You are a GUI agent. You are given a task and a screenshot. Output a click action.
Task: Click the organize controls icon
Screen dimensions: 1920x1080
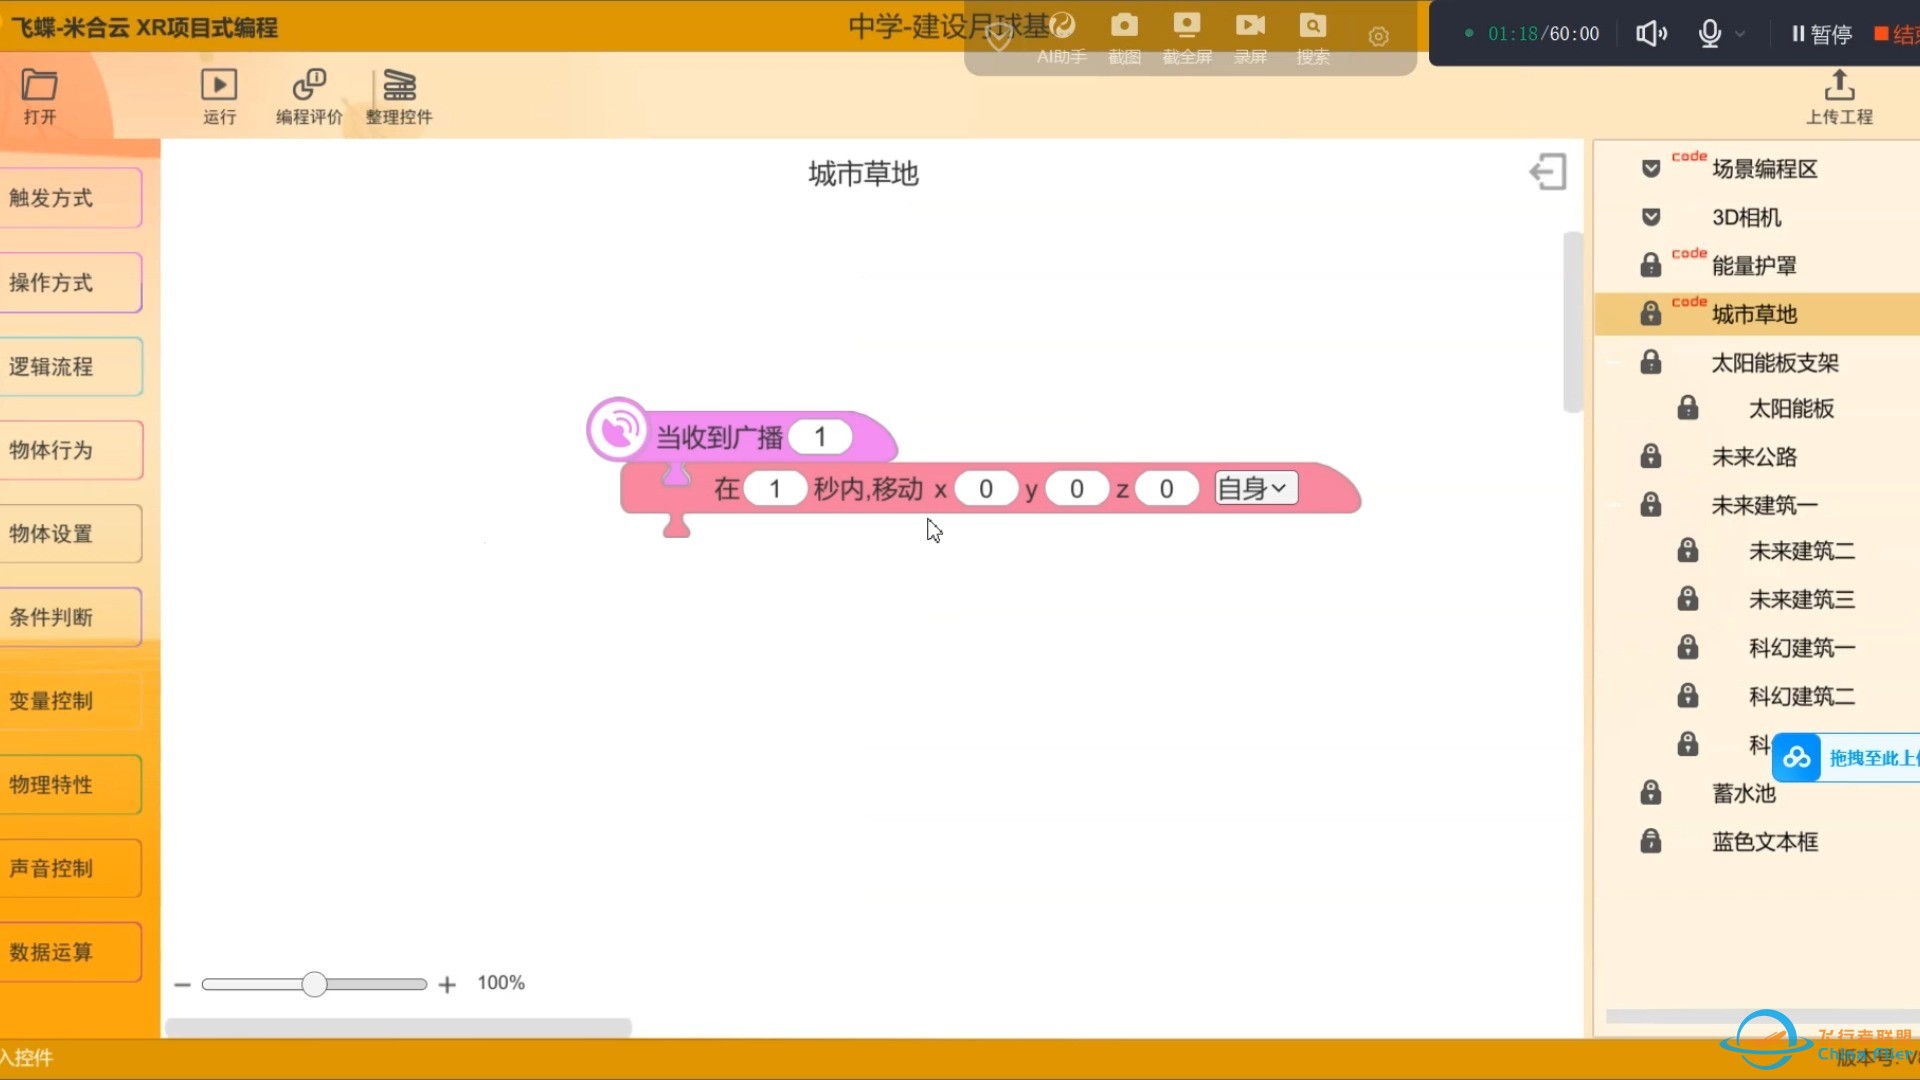pos(399,86)
